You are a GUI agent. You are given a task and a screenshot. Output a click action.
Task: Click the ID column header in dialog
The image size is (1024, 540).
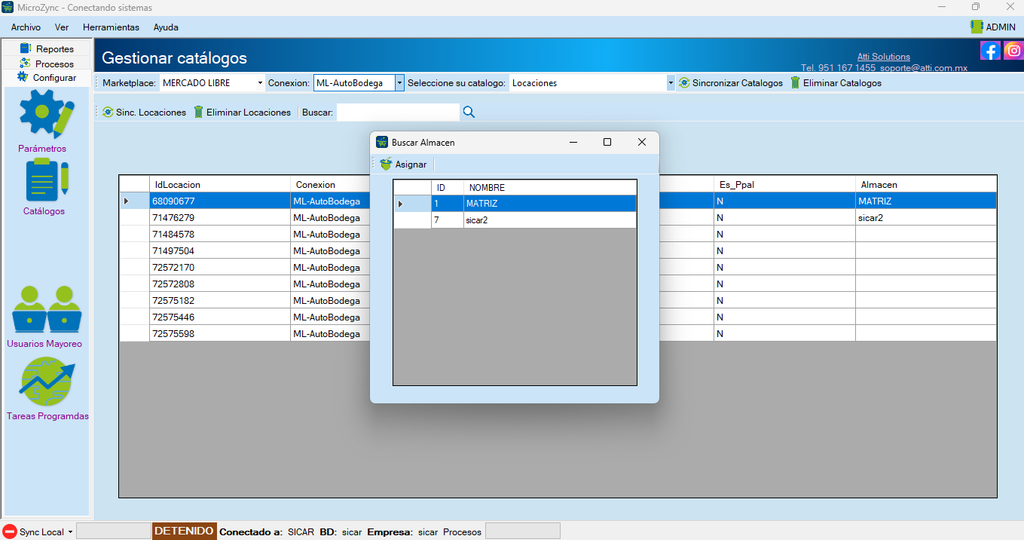(x=447, y=187)
